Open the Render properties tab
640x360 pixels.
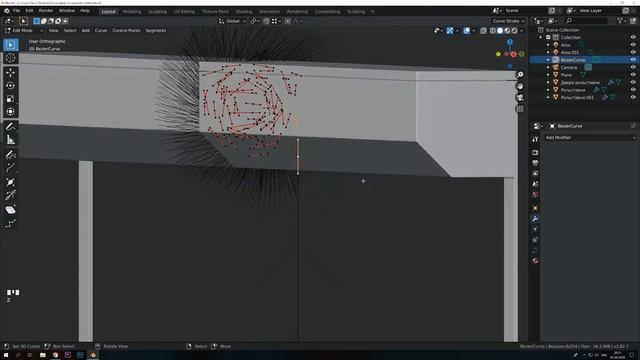pos(535,153)
